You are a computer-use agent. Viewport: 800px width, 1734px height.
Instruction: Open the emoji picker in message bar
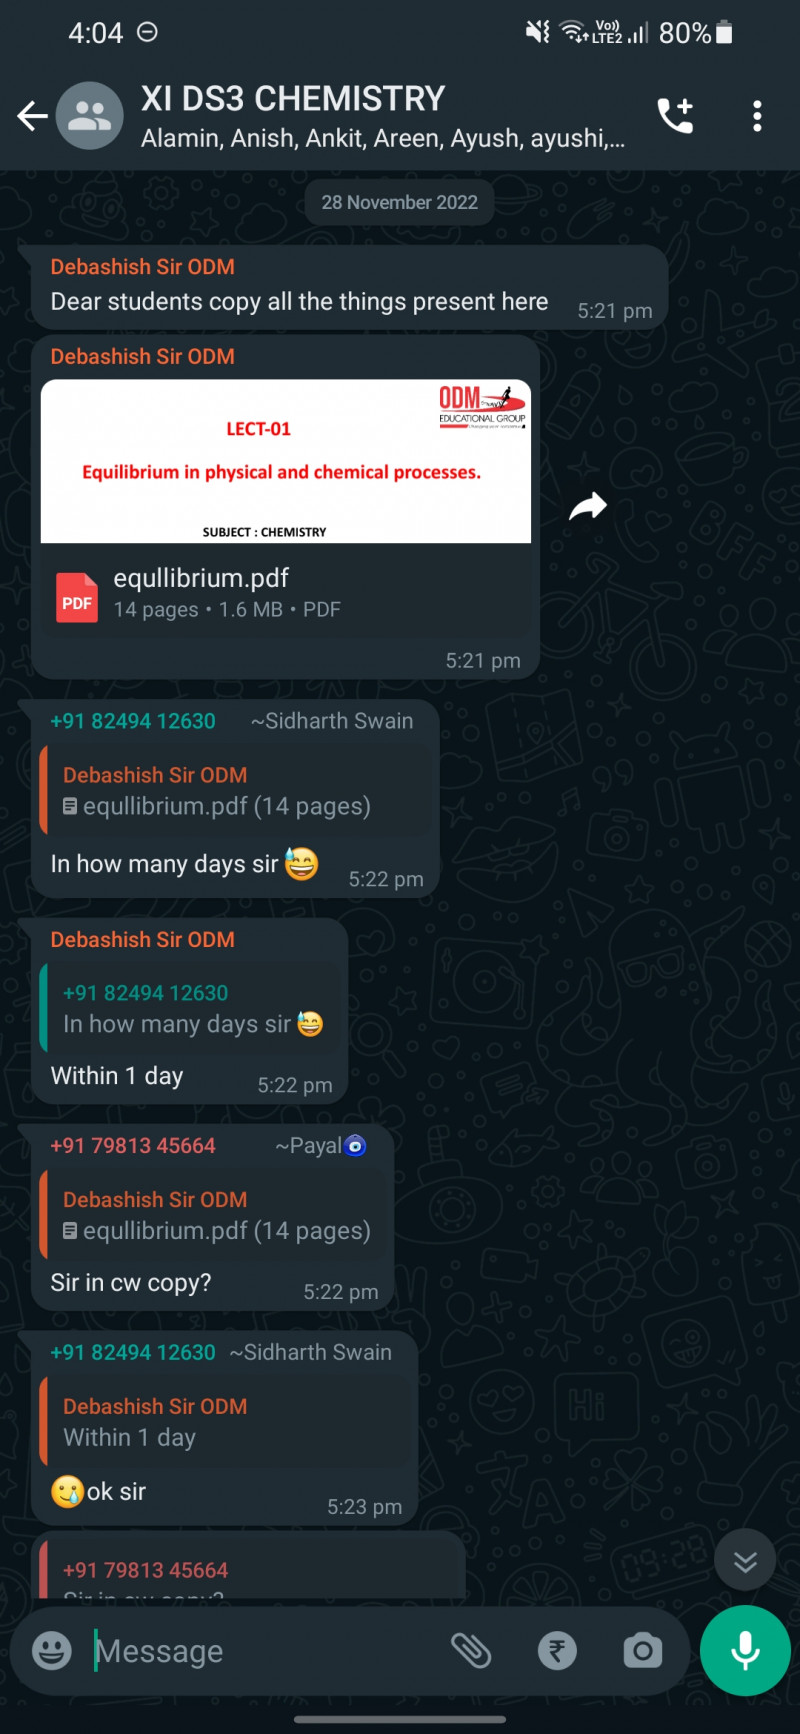[52, 1650]
